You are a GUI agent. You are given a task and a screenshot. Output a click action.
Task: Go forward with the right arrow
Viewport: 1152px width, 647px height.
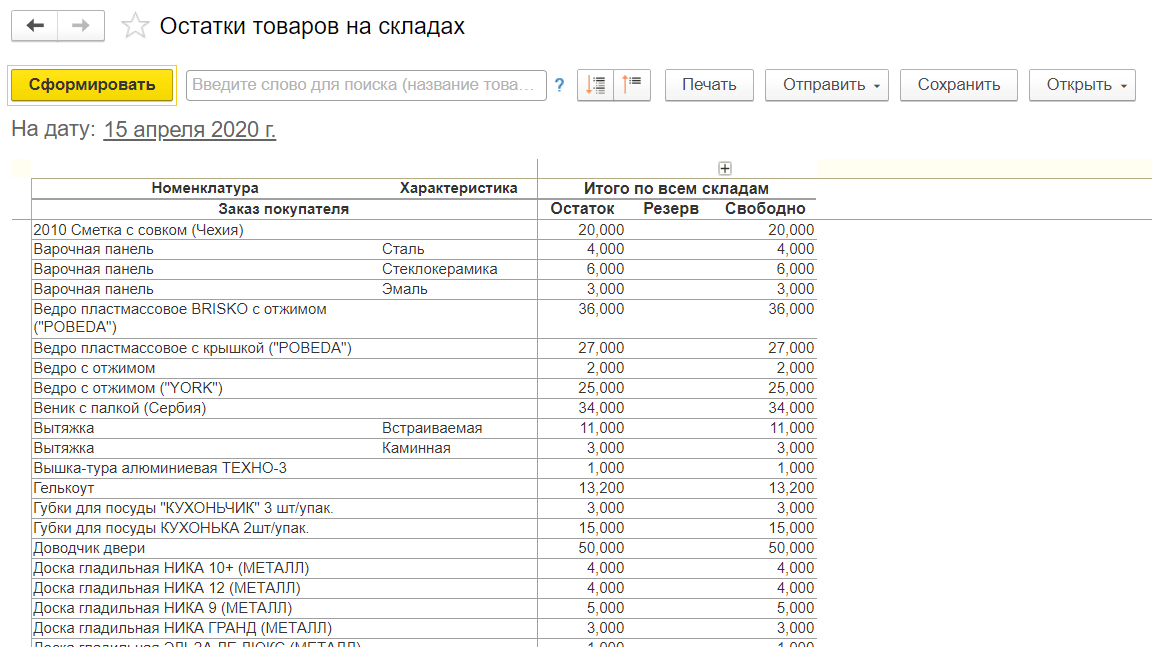[81, 26]
